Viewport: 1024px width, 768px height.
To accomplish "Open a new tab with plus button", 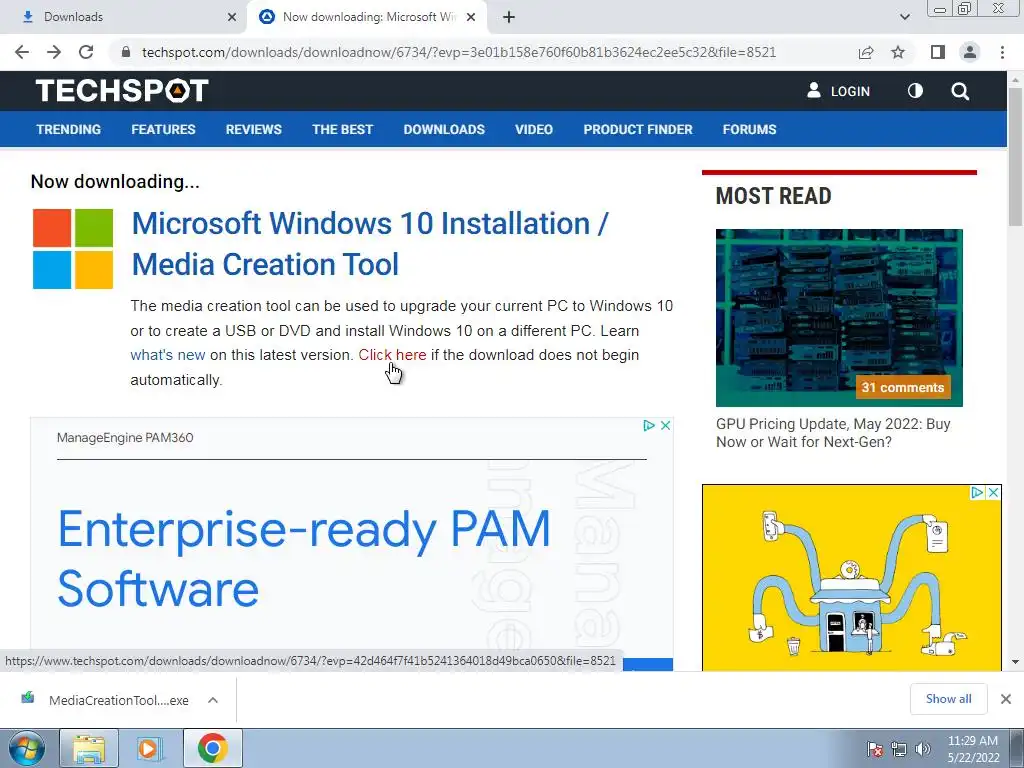I will tap(509, 17).
